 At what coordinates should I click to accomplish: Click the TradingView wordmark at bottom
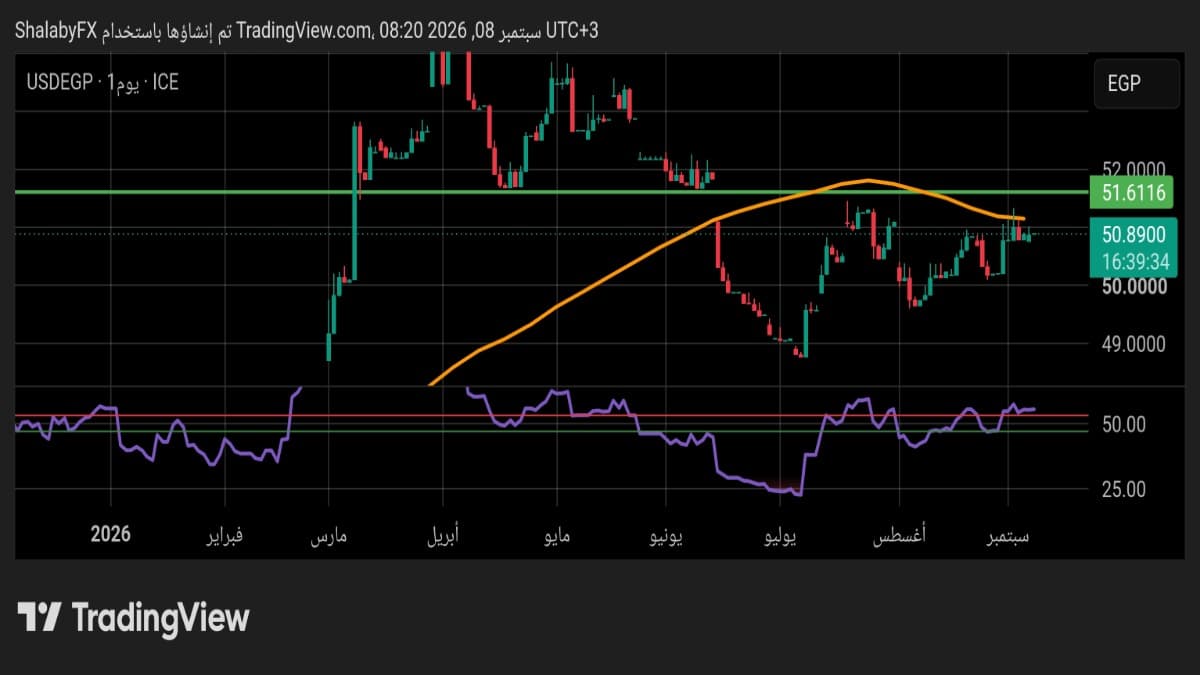pyautogui.click(x=160, y=618)
